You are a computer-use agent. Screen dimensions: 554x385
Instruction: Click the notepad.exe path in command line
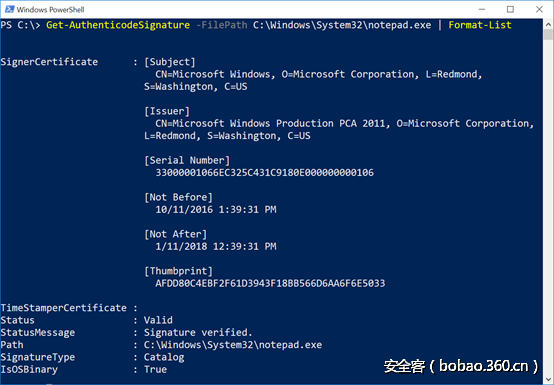click(342, 25)
